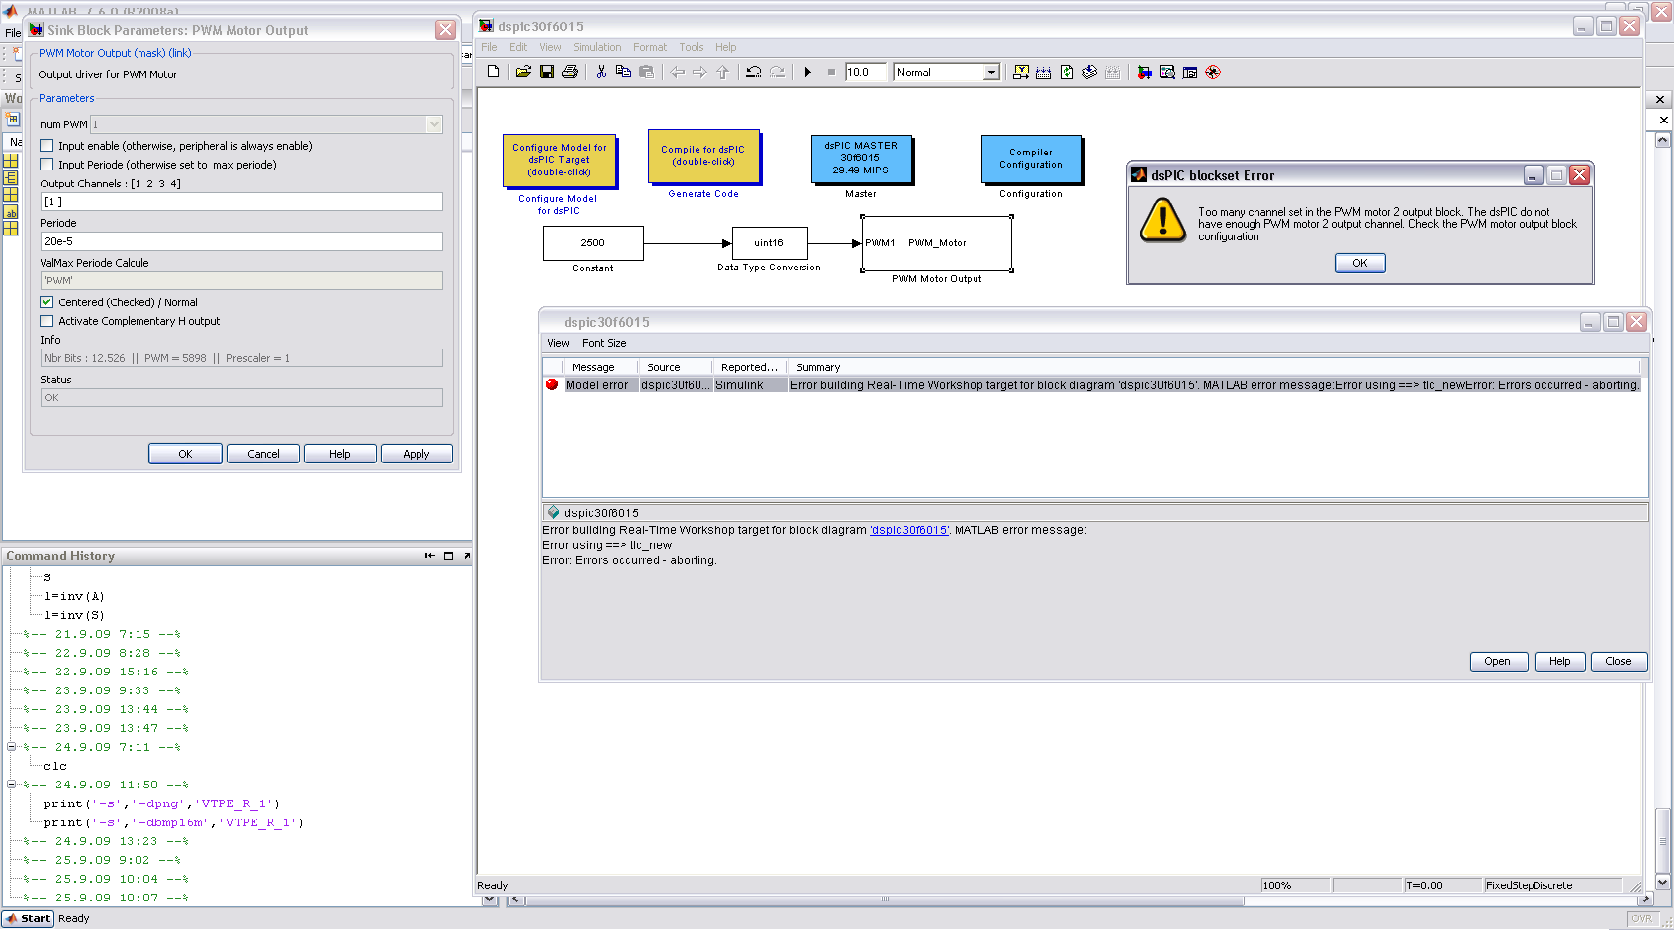Enable the Input enable checkbox

[x=47, y=146]
